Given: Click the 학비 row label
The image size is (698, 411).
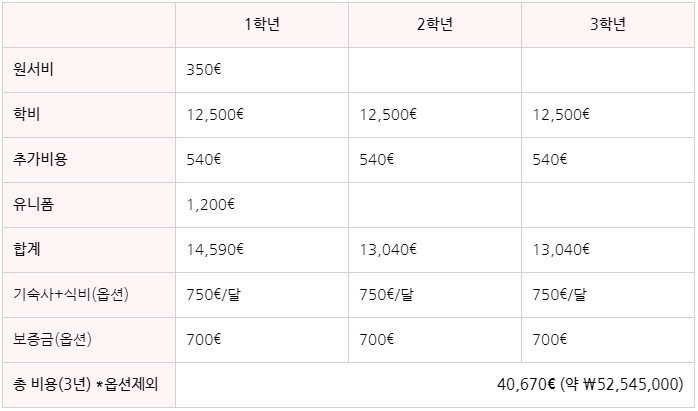Looking at the screenshot, I should (27, 115).
